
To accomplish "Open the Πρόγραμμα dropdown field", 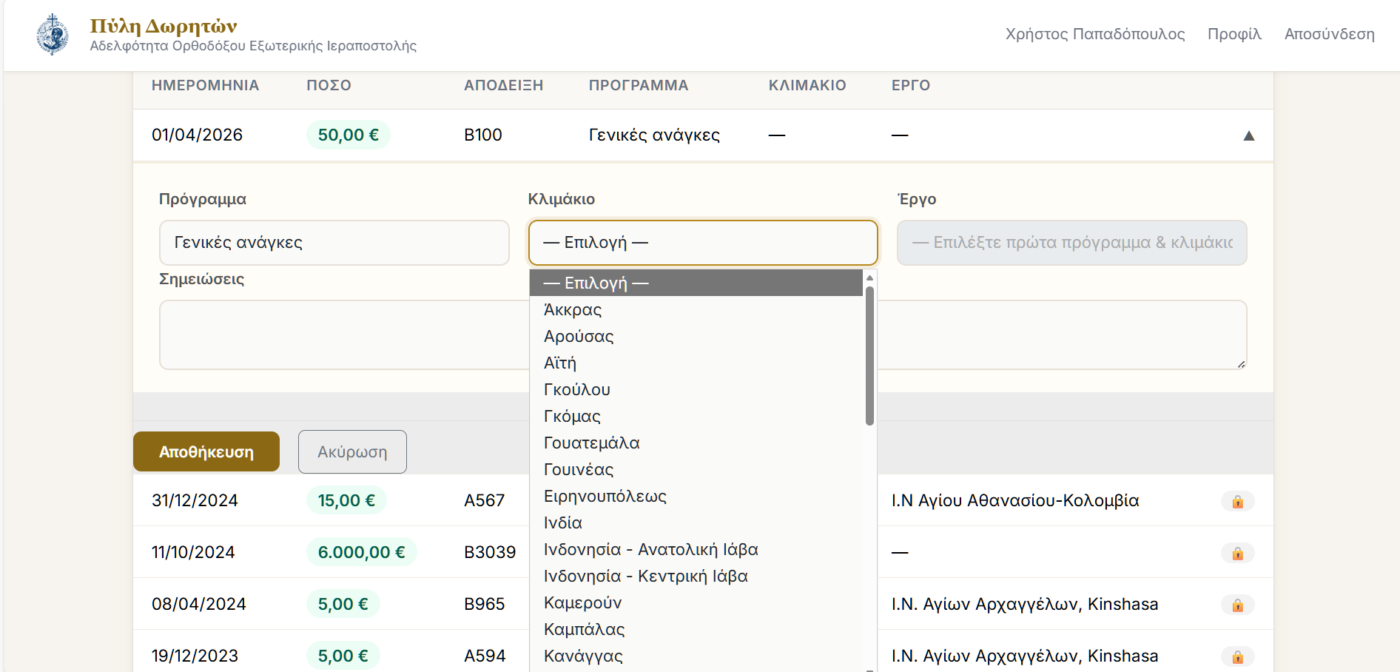I will pos(334,243).
